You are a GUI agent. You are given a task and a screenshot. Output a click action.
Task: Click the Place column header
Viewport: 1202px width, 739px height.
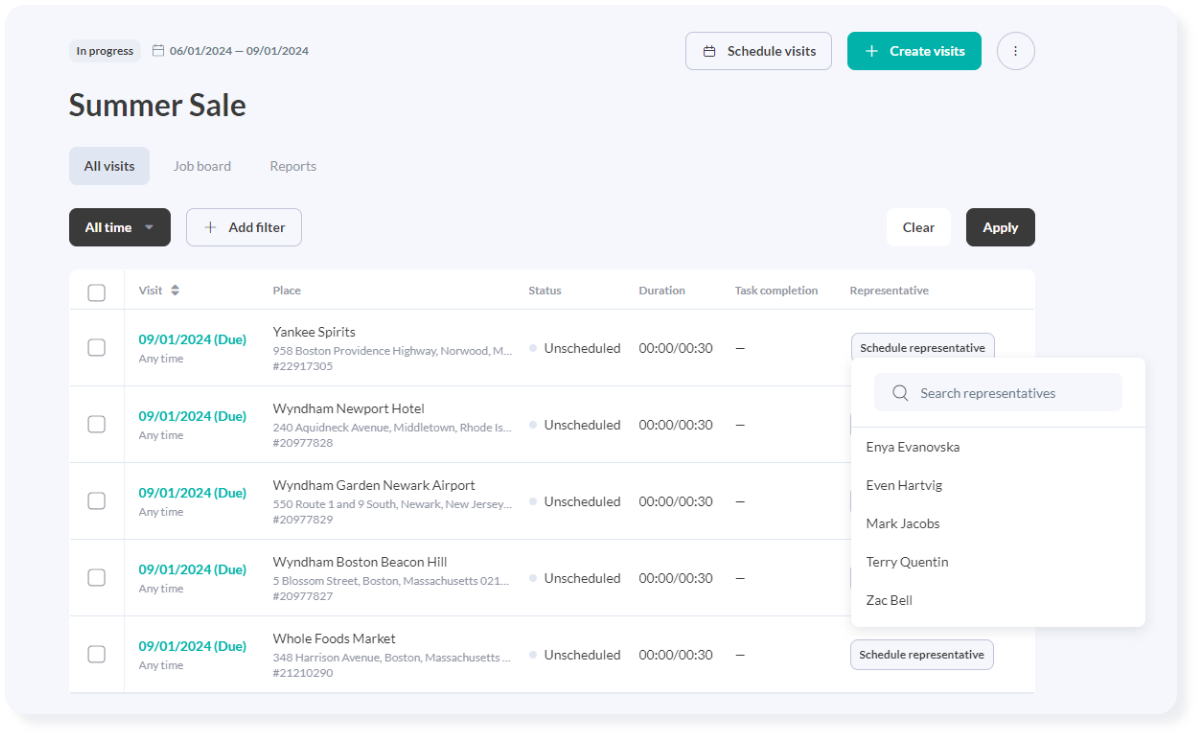pyautogui.click(x=287, y=291)
